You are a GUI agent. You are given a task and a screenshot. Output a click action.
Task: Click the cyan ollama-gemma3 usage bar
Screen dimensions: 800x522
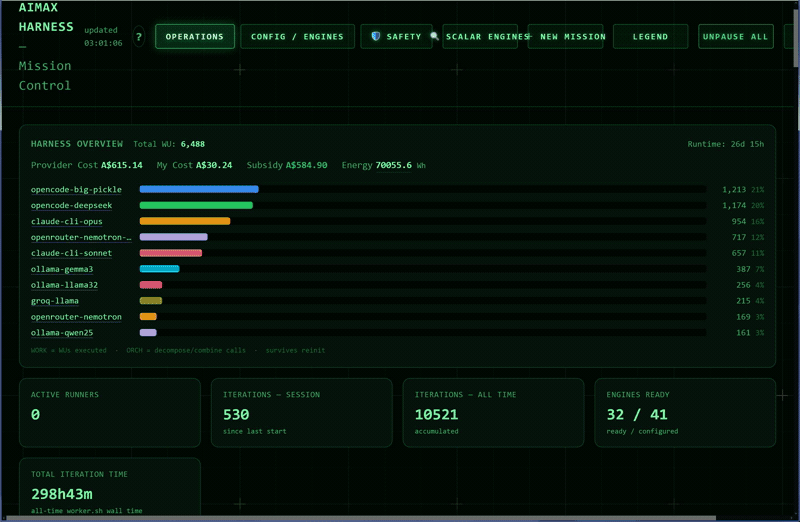coord(159,269)
